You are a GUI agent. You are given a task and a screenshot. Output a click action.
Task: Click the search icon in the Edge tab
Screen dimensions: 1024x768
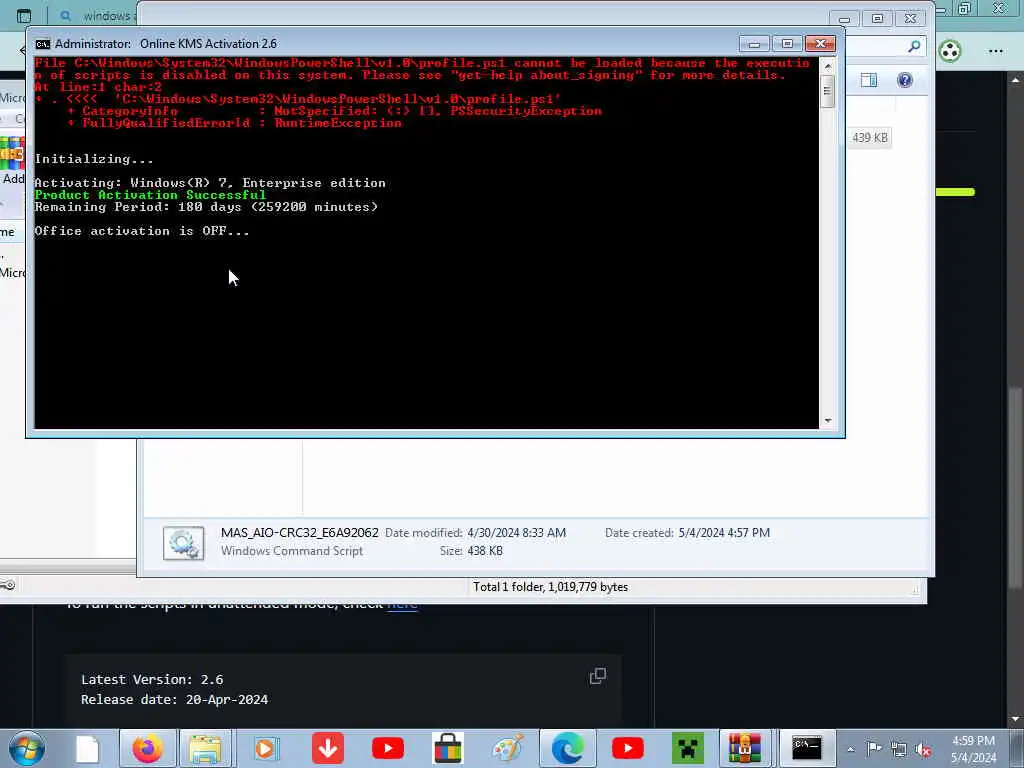point(65,16)
